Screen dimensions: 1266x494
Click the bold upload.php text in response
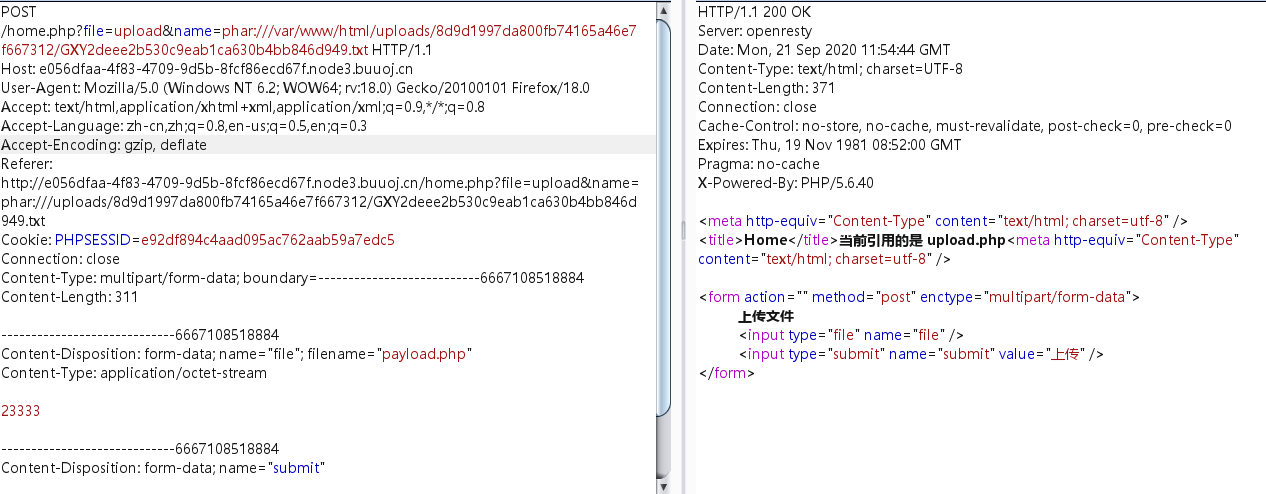click(x=966, y=240)
